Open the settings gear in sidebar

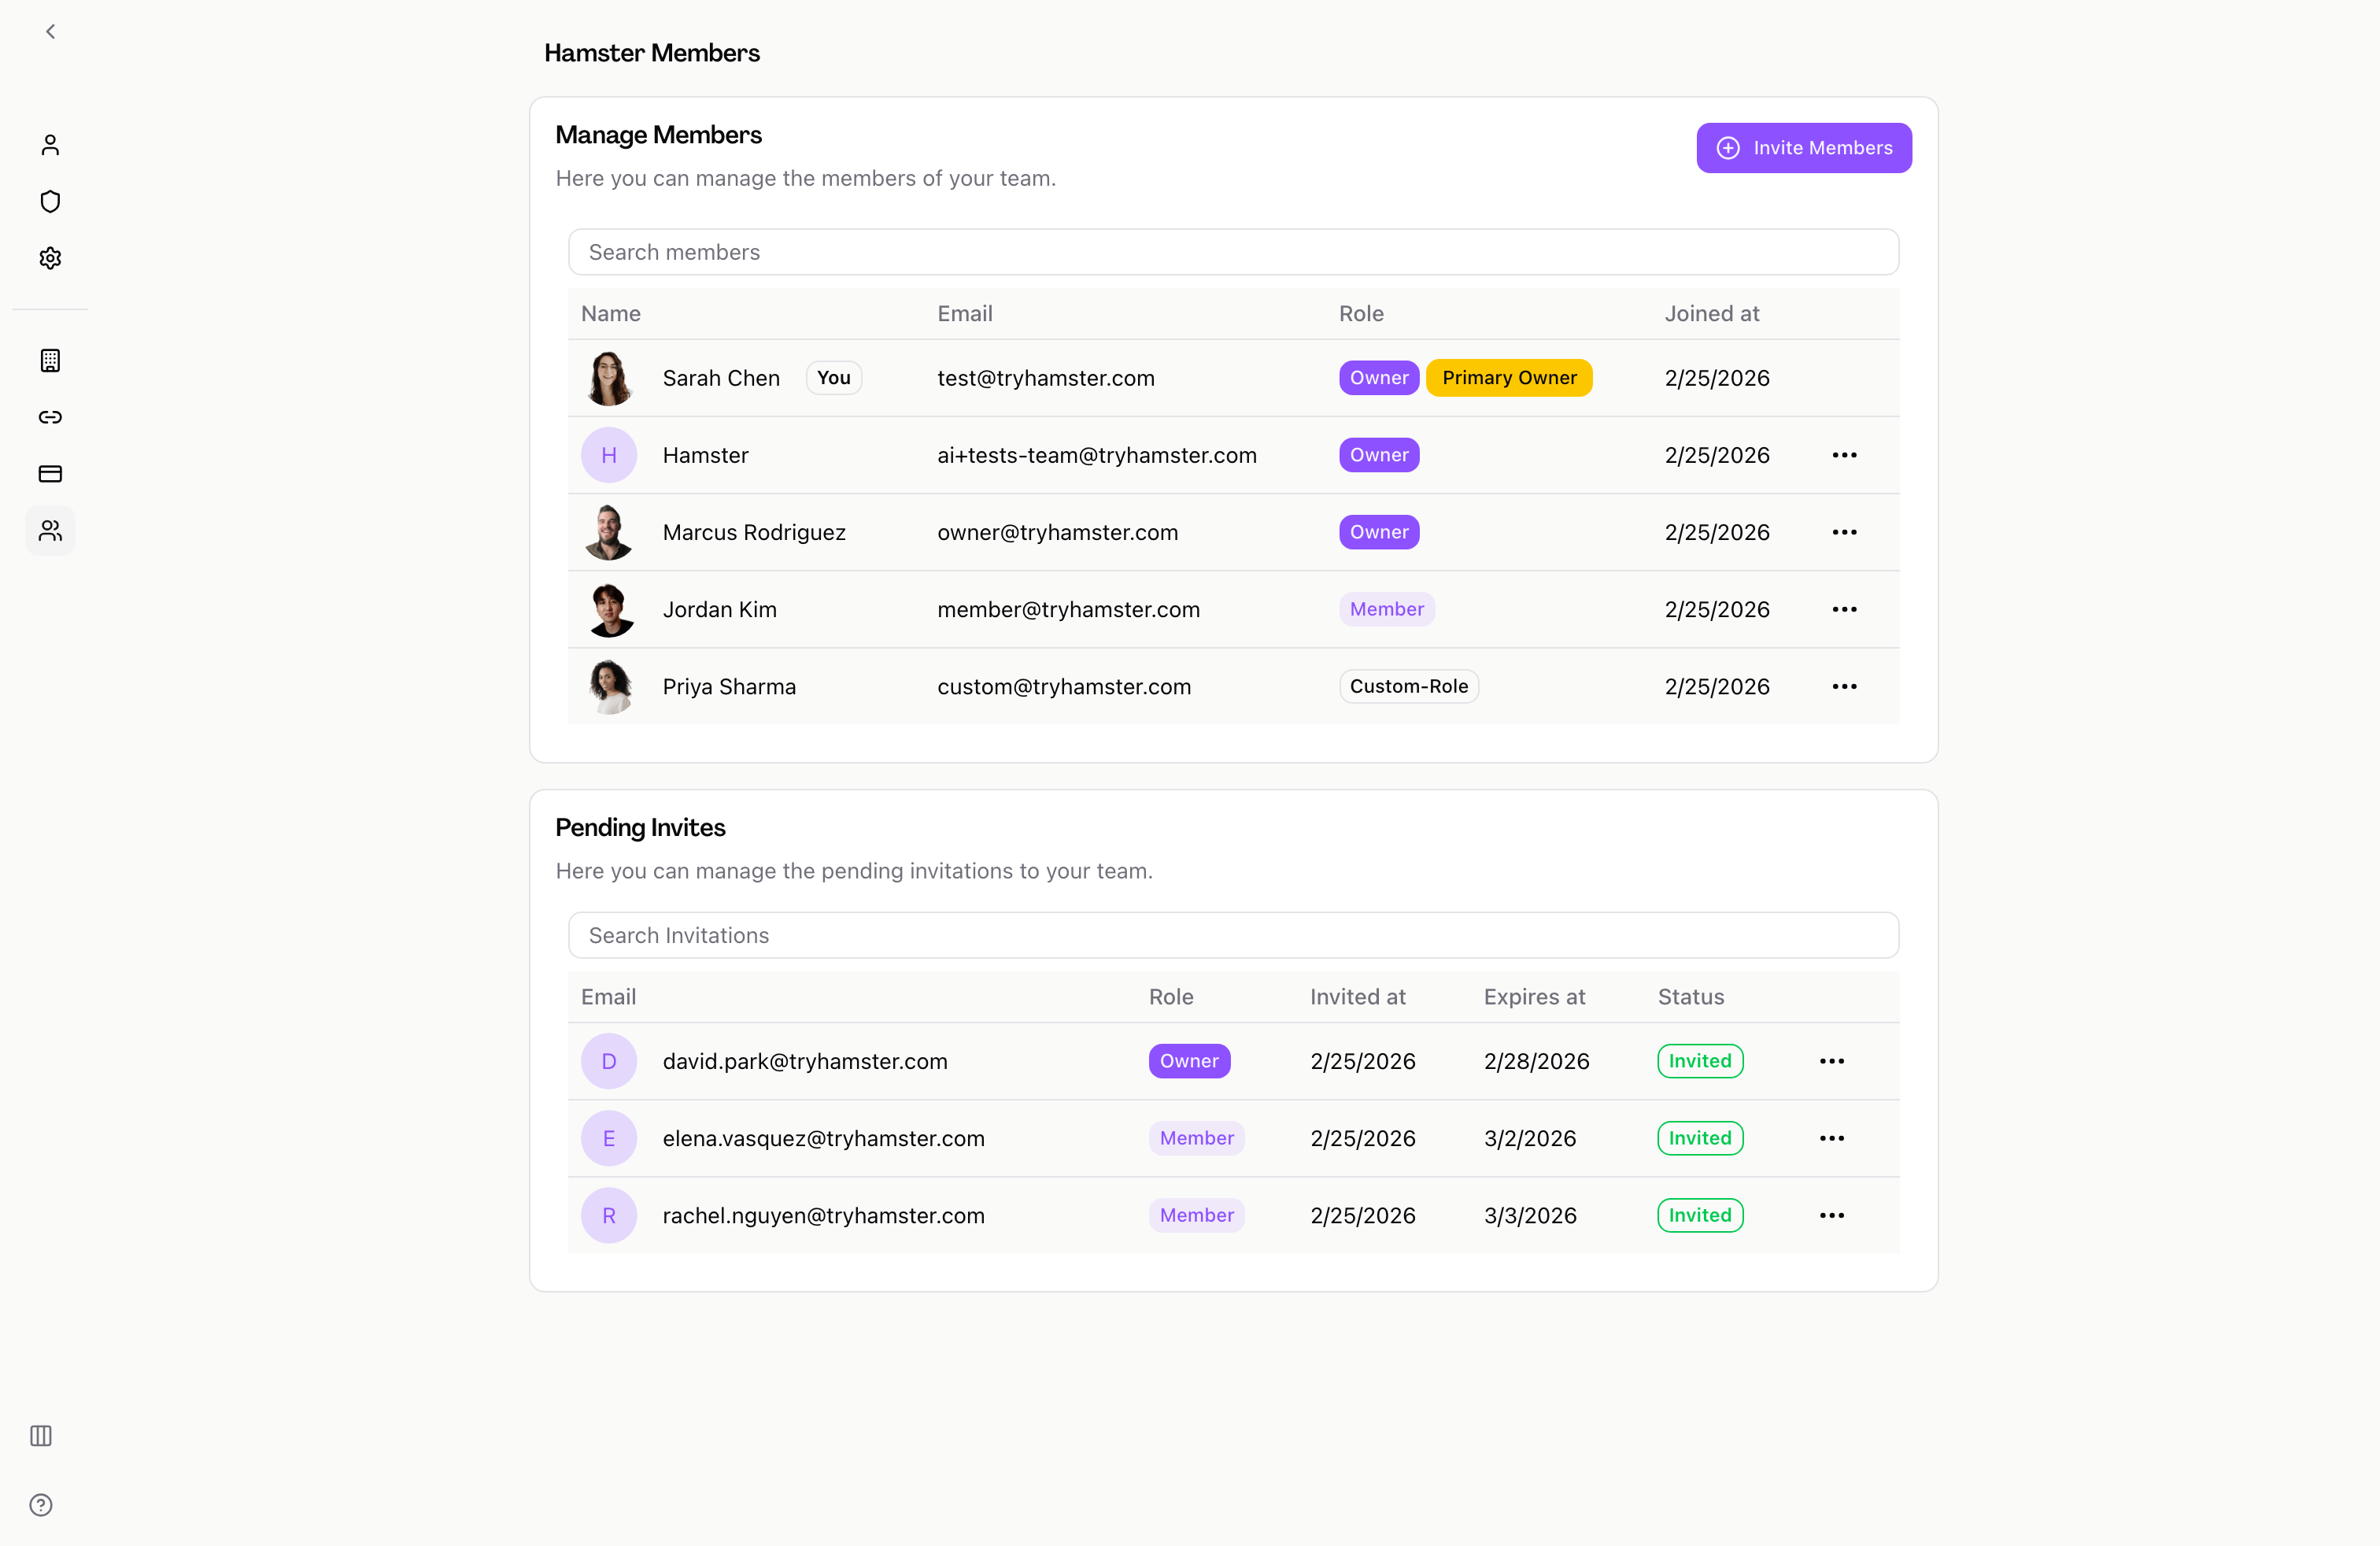50,257
